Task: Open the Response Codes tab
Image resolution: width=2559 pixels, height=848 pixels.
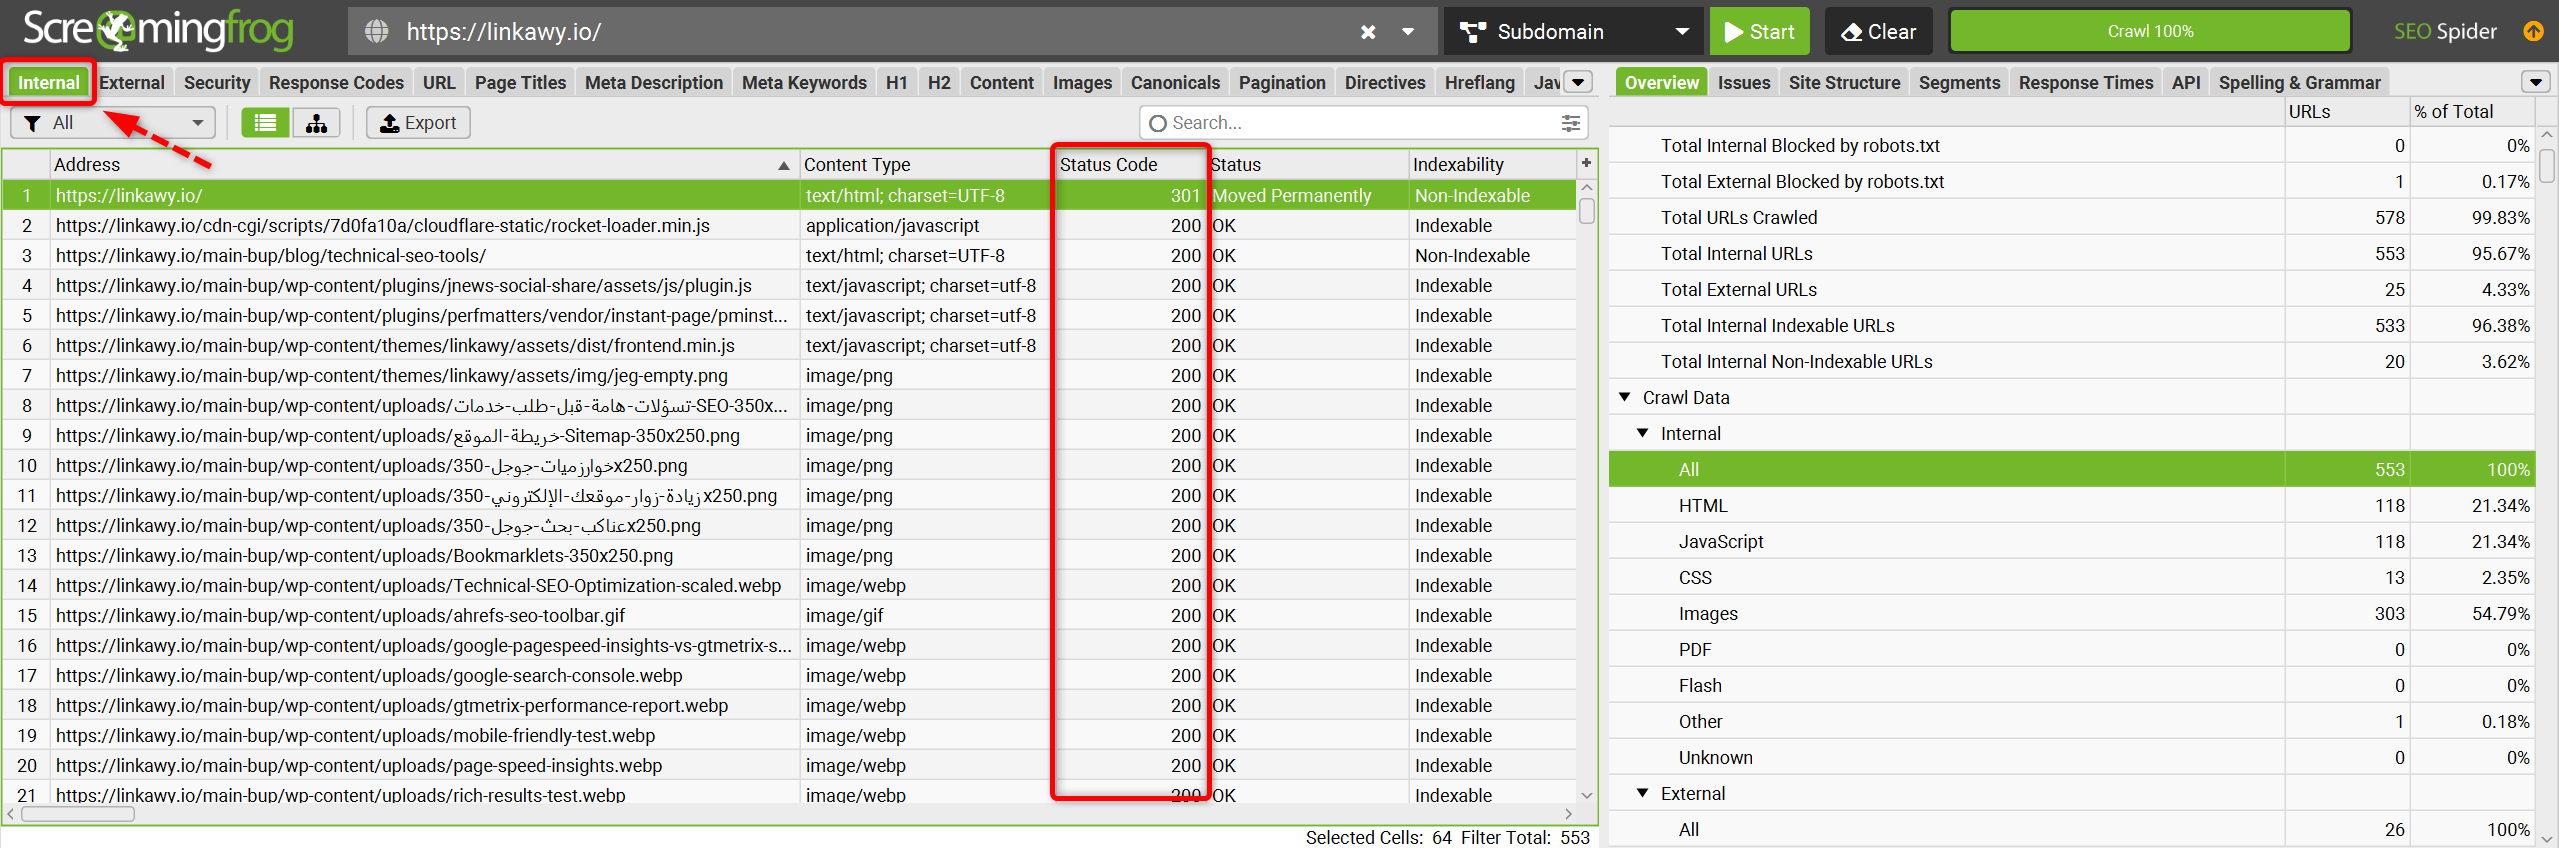Action: click(336, 82)
